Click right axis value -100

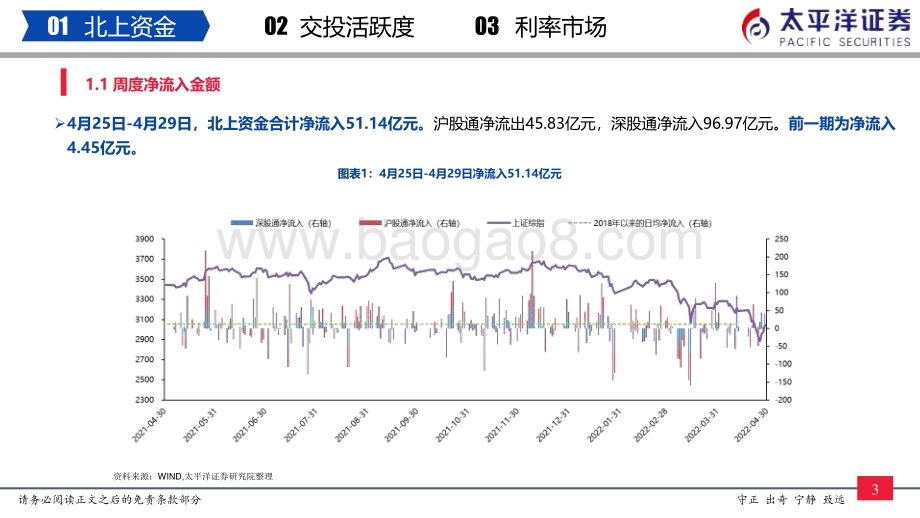[x=783, y=364]
